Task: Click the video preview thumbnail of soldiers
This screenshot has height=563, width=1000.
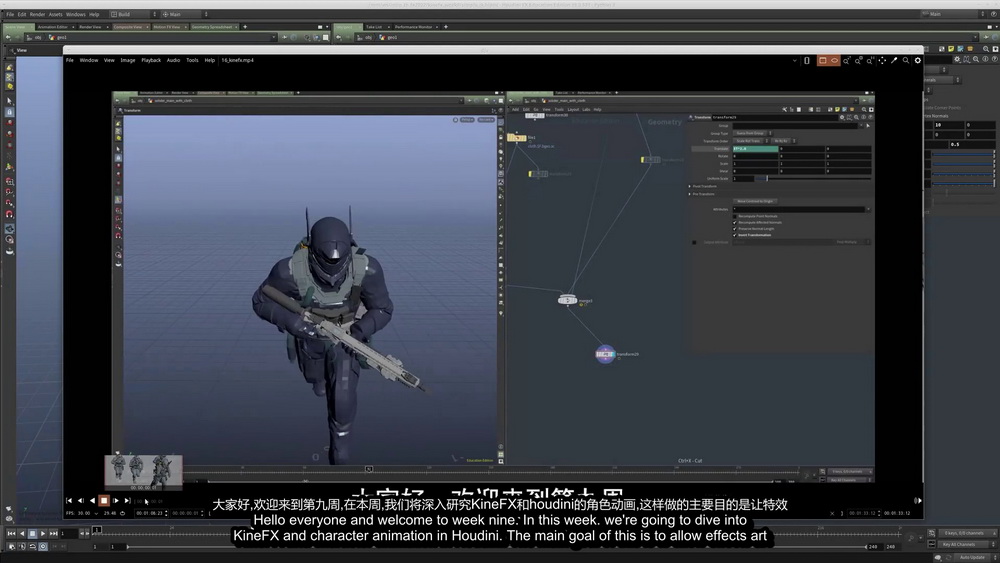Action: pos(143,471)
